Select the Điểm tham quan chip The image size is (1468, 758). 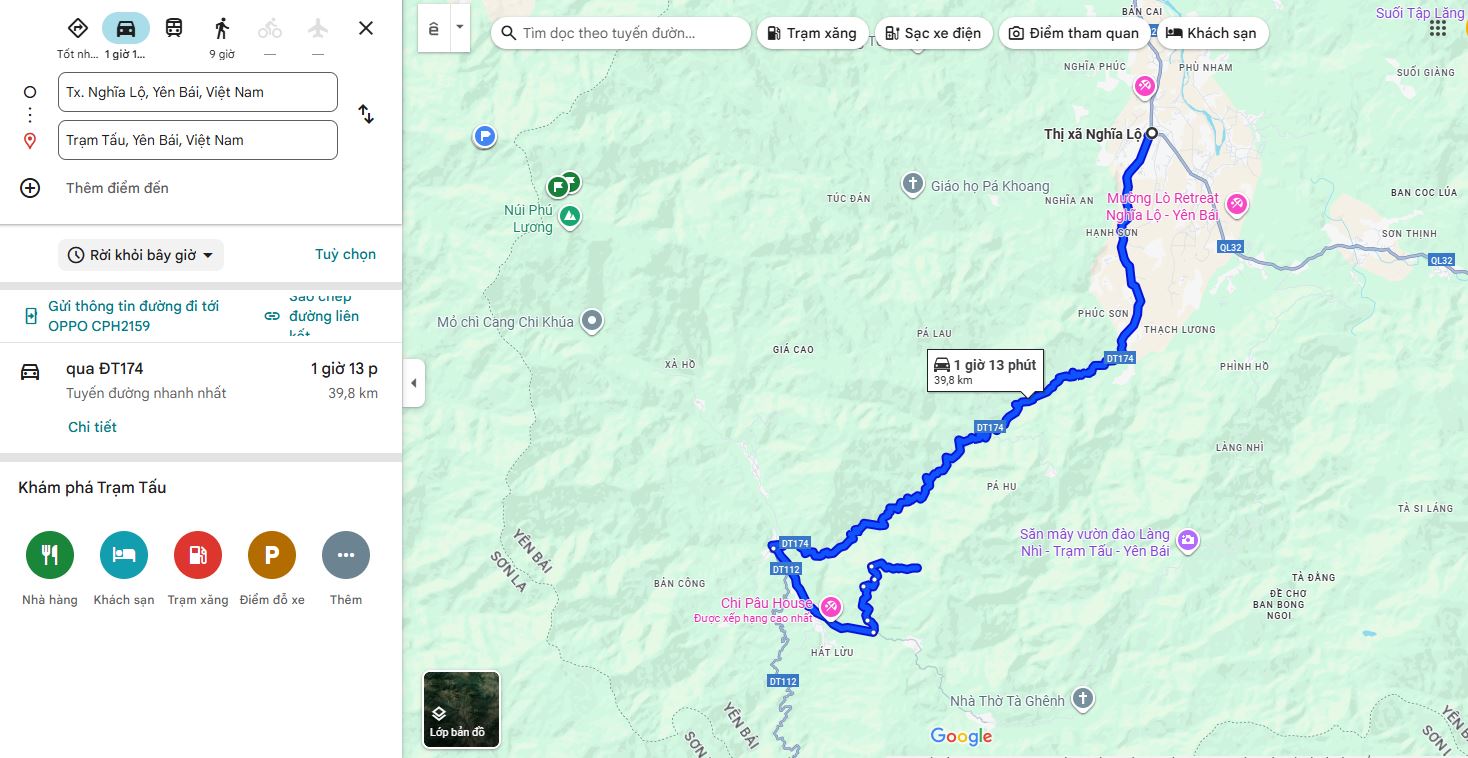pyautogui.click(x=1074, y=33)
